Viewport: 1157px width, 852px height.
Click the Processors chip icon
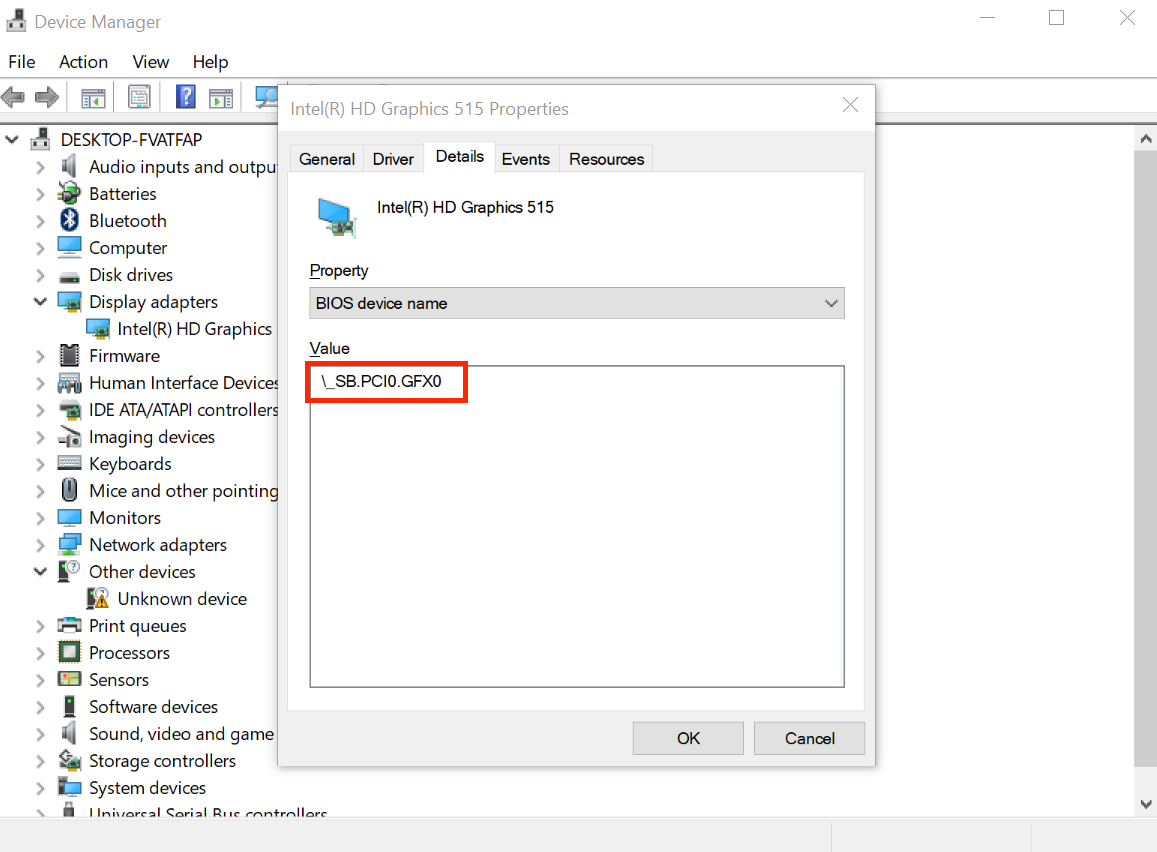point(69,653)
